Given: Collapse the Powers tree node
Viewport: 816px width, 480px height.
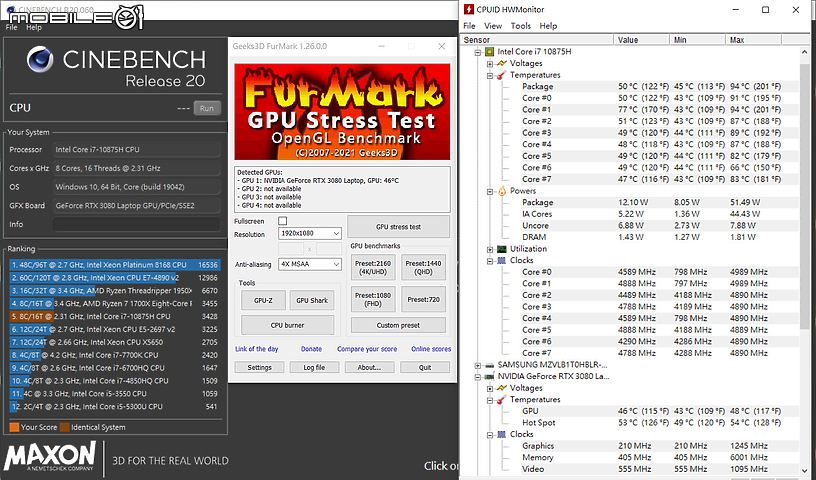Looking at the screenshot, I should [490, 192].
